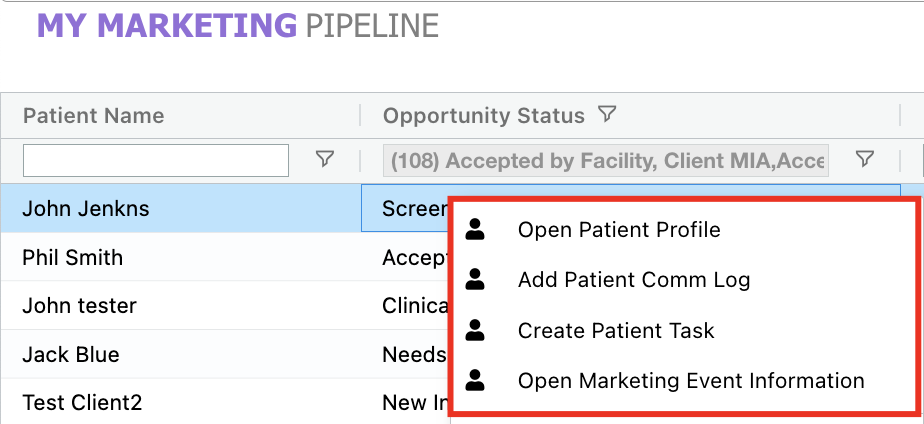Sort by Opportunity Status column header
924x424 pixels.
483,116
